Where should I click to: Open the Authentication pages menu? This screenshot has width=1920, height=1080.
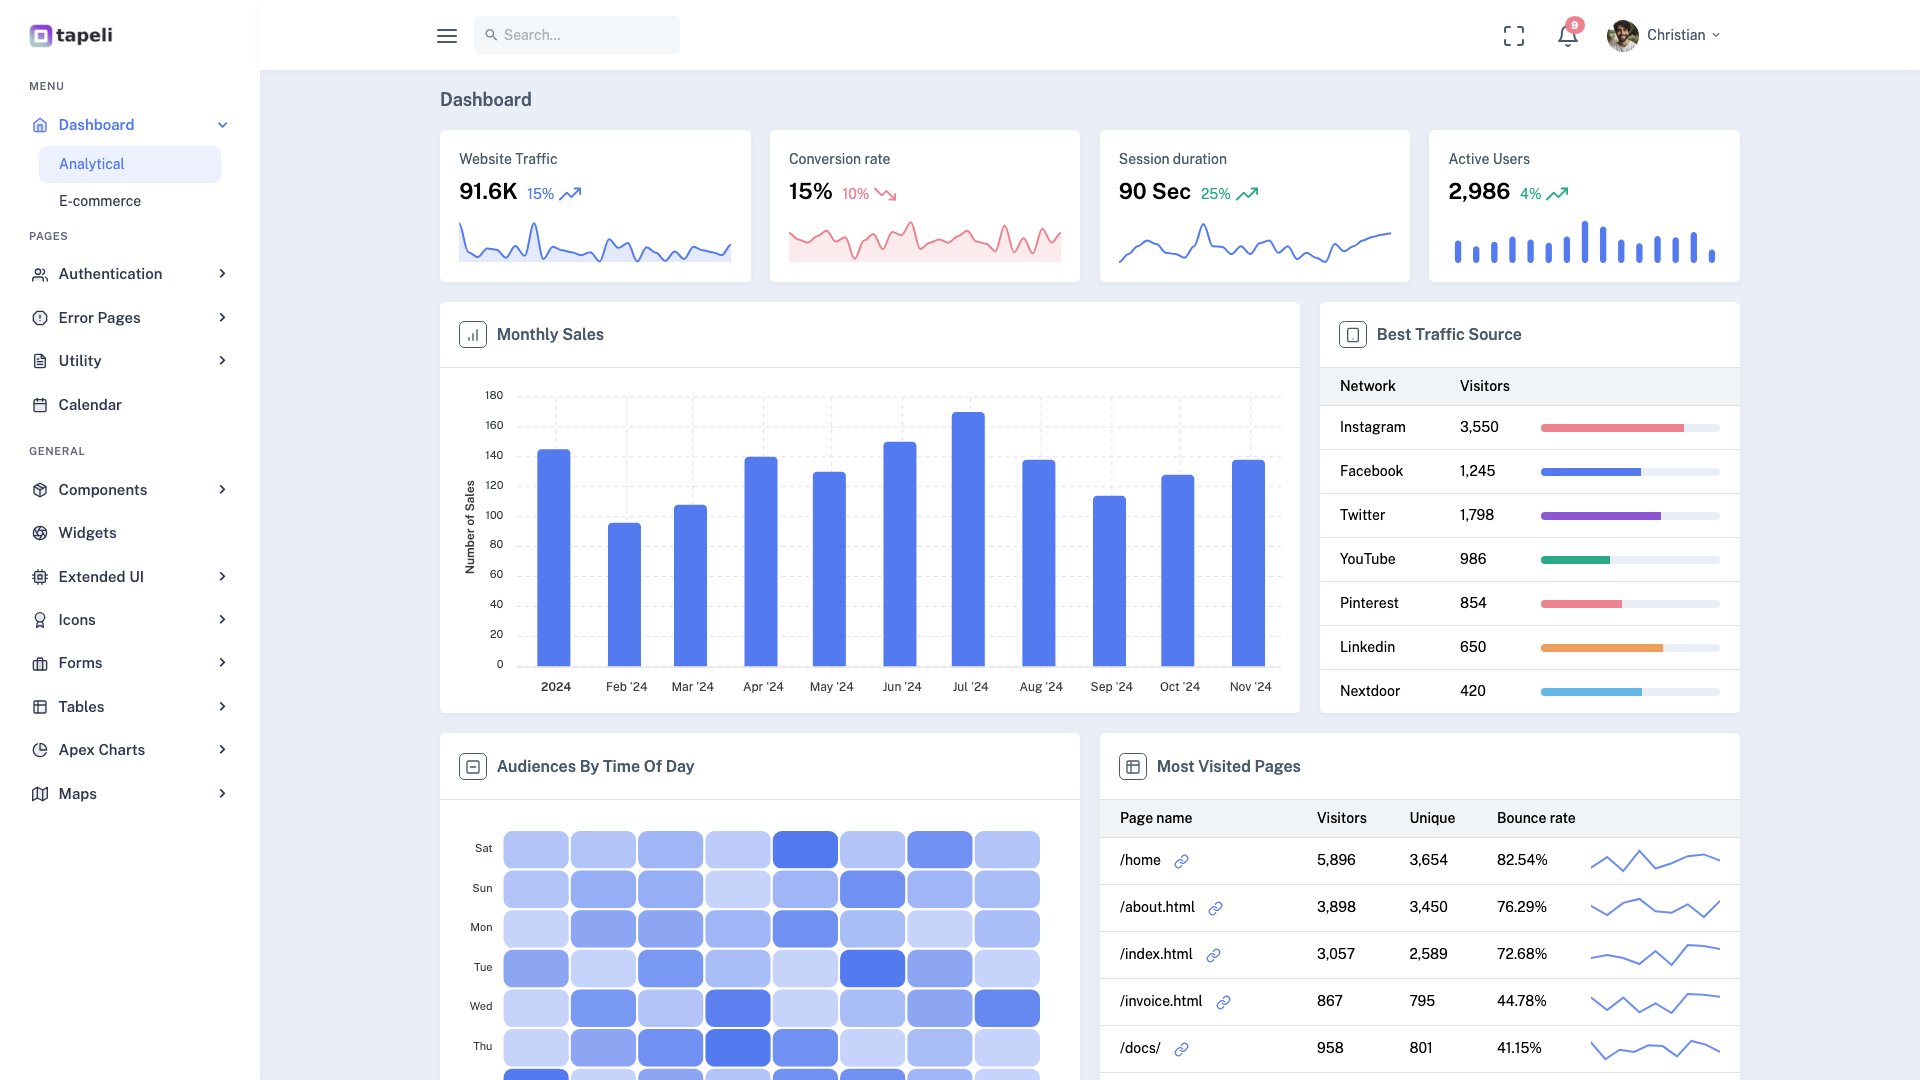[110, 273]
